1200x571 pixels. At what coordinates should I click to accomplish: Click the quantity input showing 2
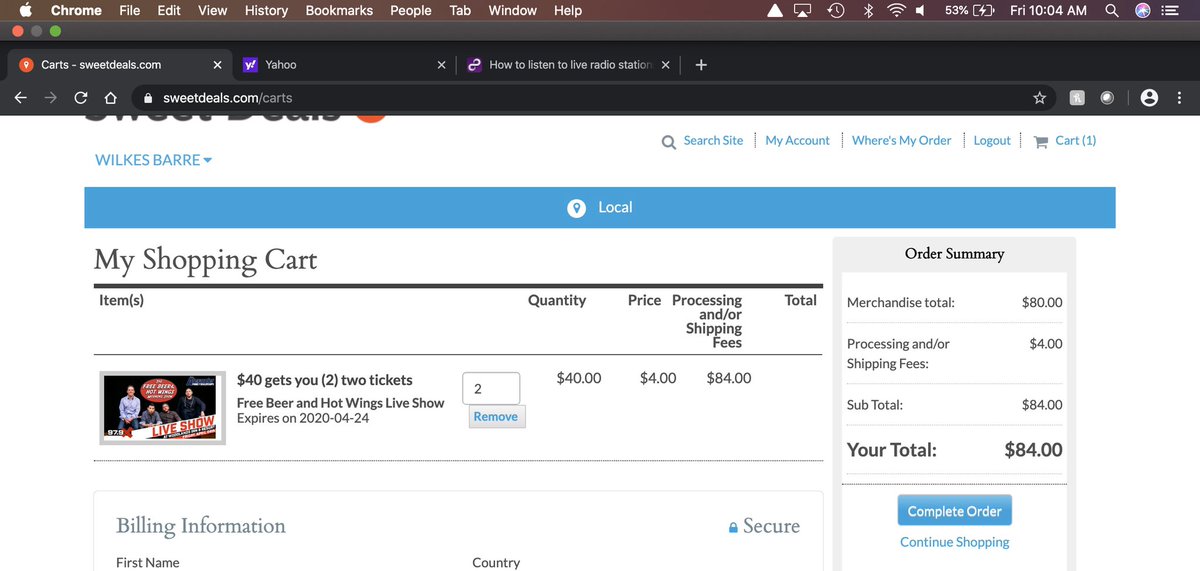pyautogui.click(x=491, y=388)
